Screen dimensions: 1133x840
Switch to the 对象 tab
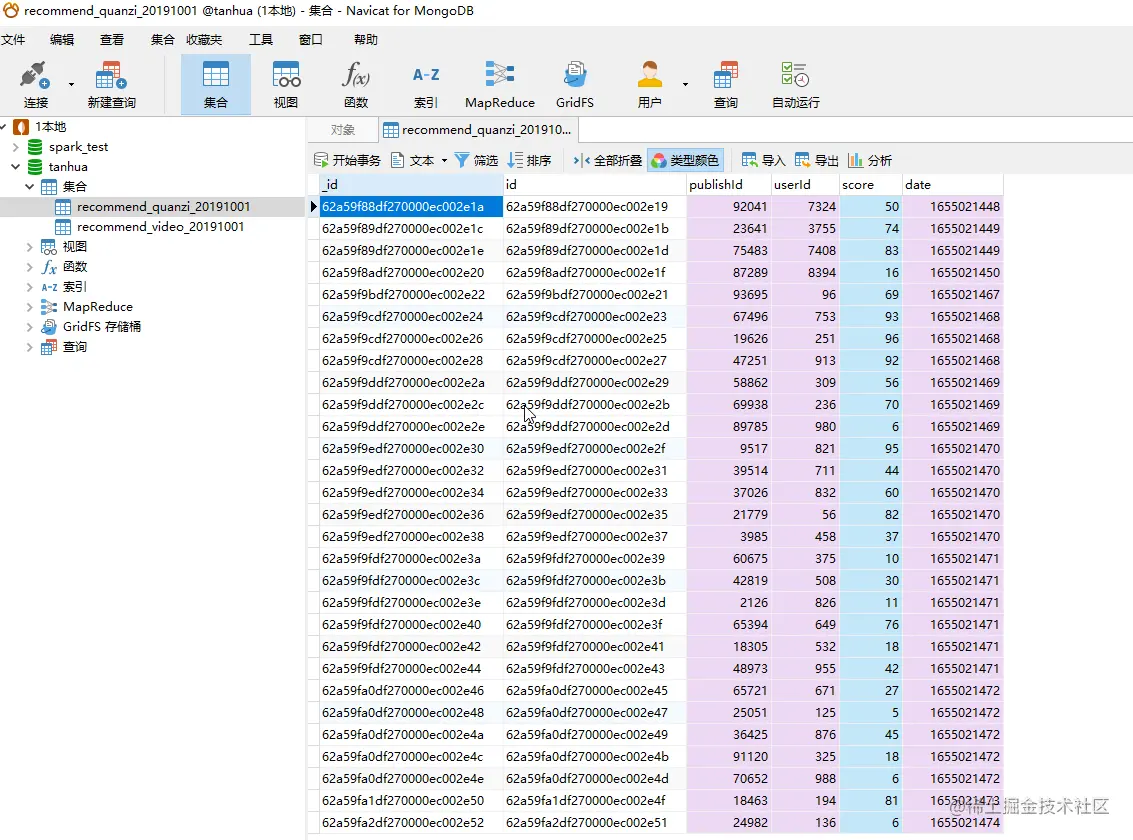pyautogui.click(x=343, y=130)
